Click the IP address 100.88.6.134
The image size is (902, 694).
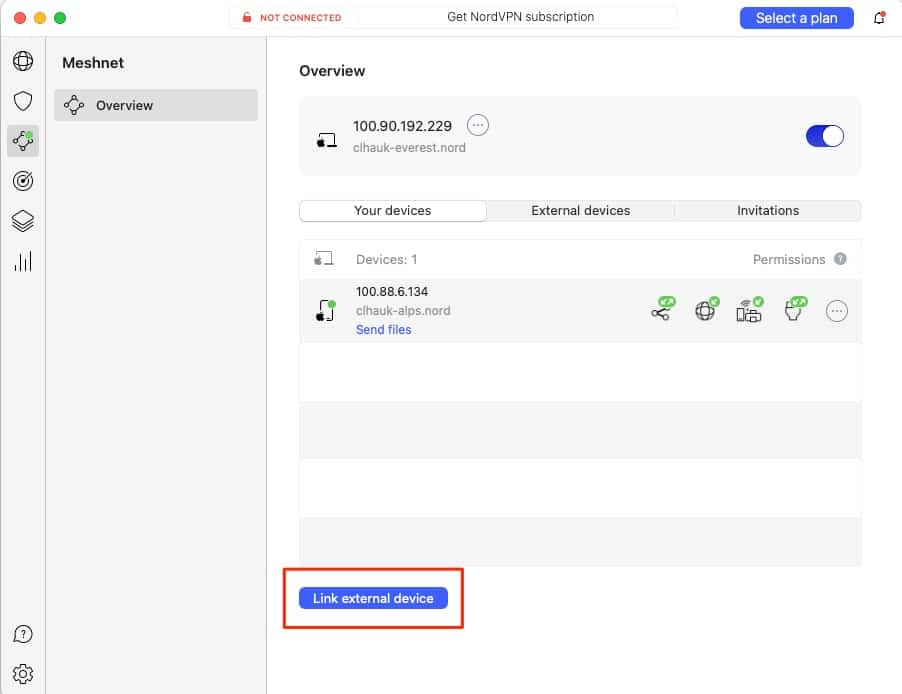(x=392, y=292)
